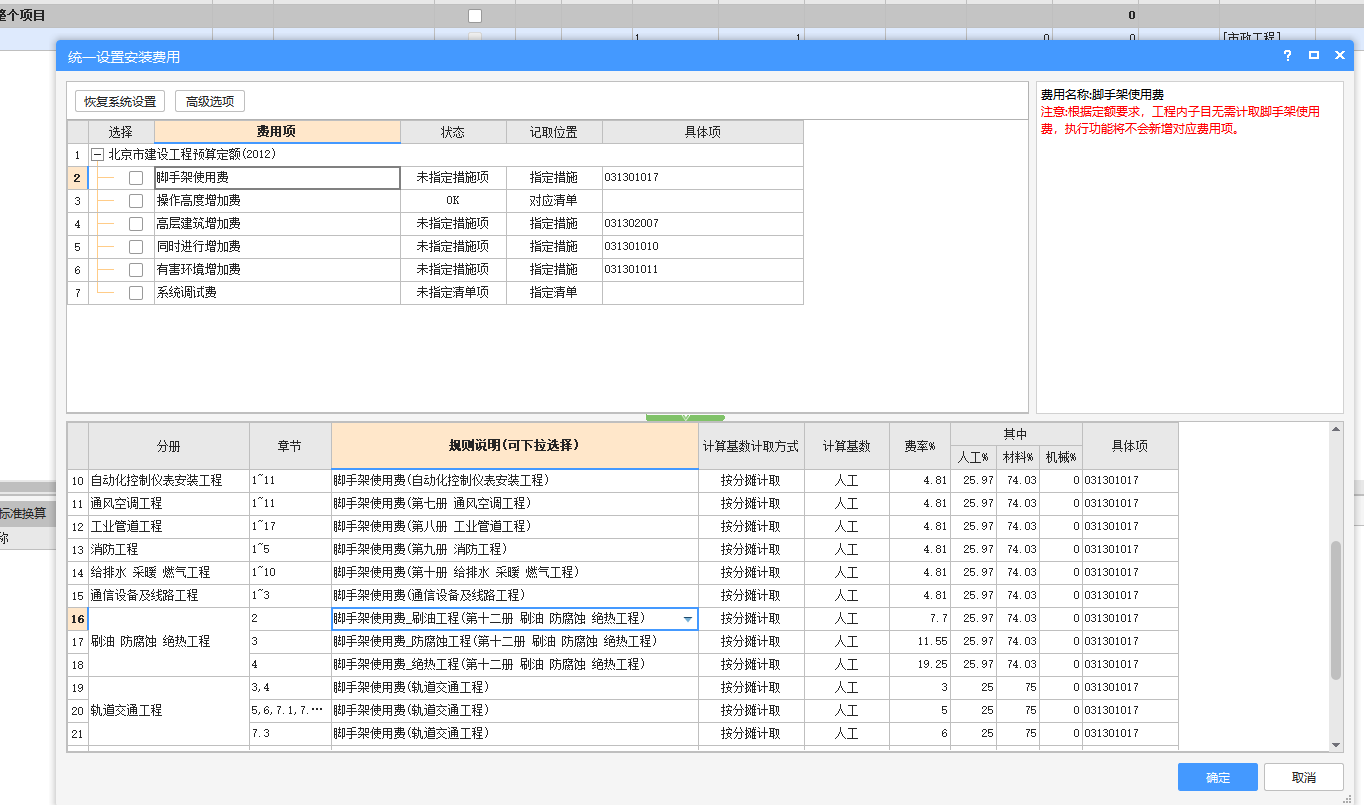Click the scroll down arrow of lower table
This screenshot has height=805, width=1364.
pos(1336,744)
